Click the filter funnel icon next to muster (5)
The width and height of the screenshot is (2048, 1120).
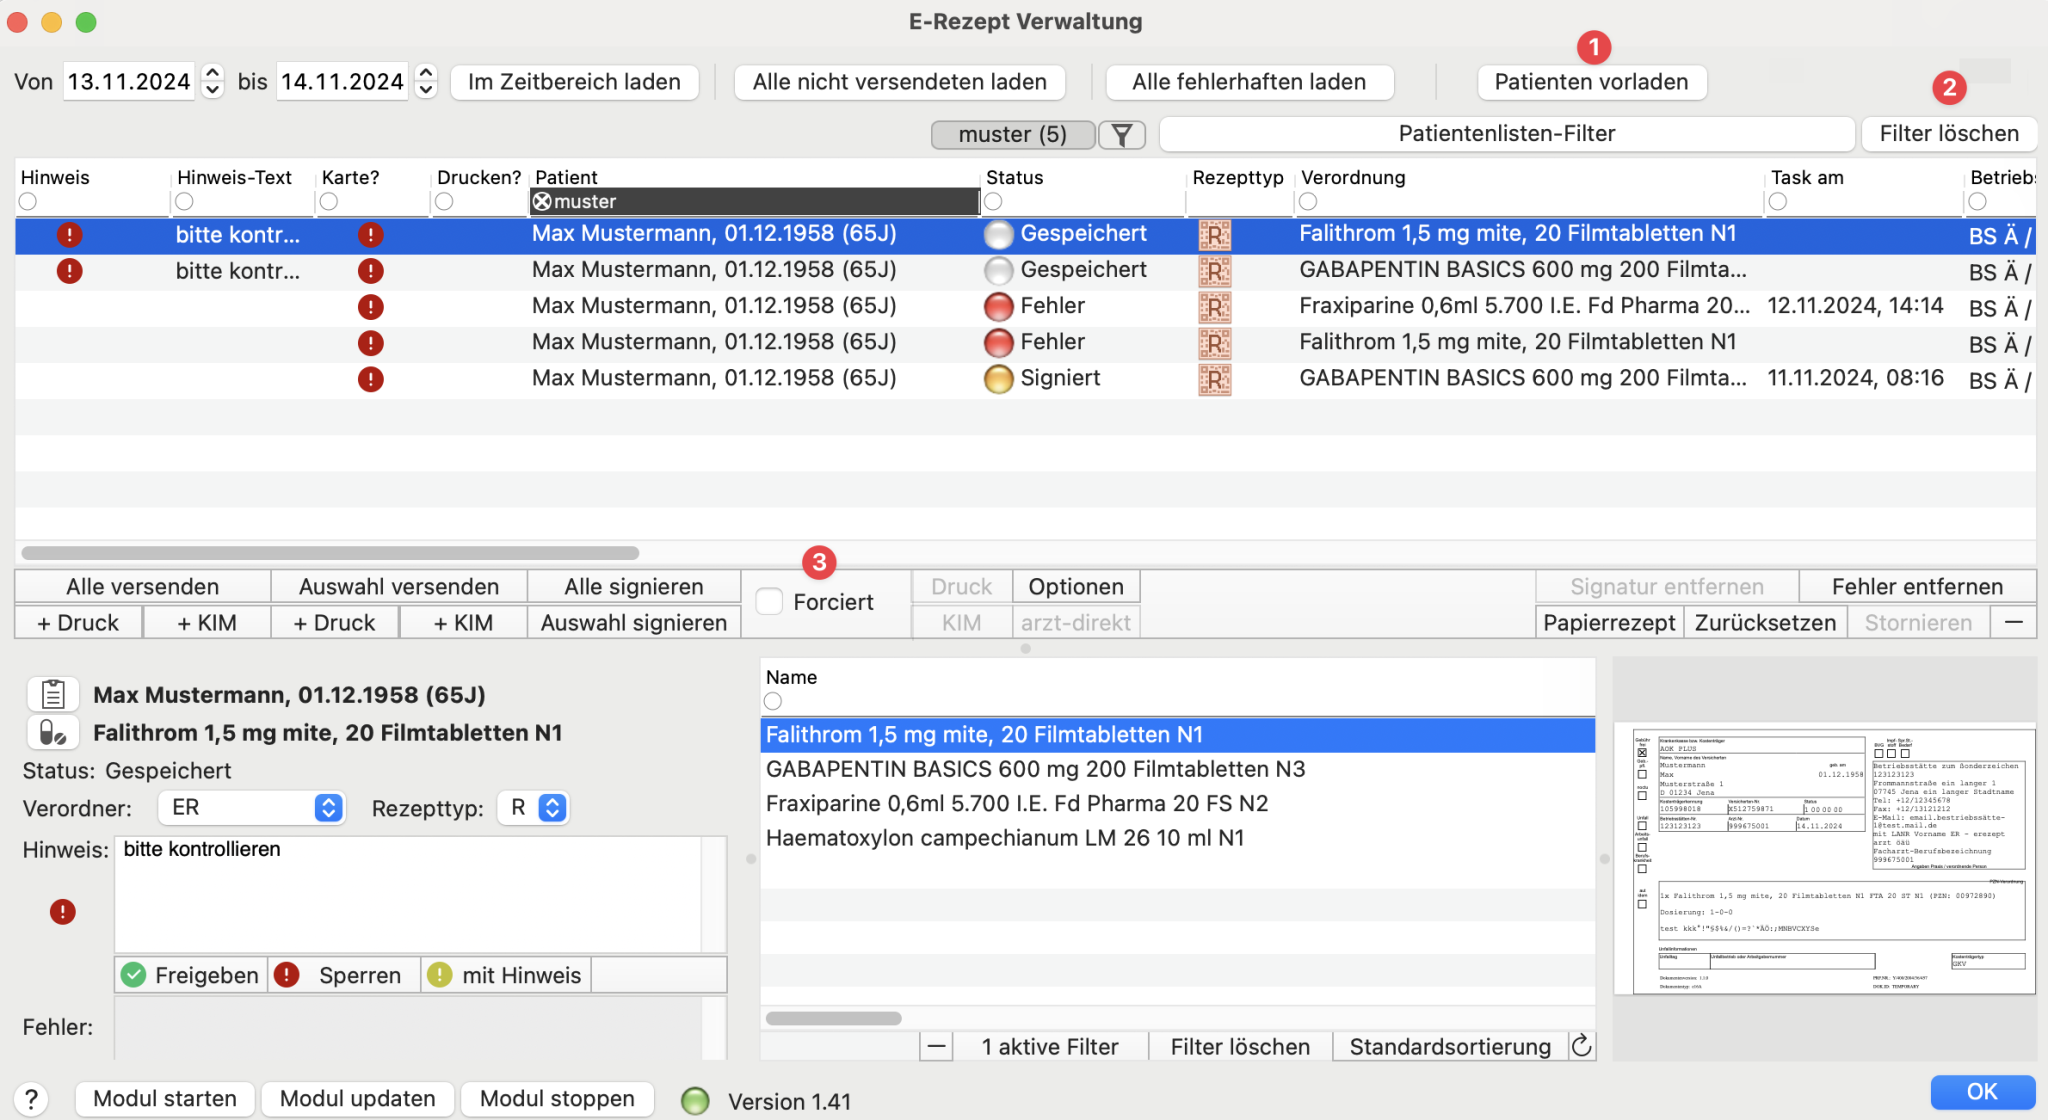click(x=1122, y=134)
